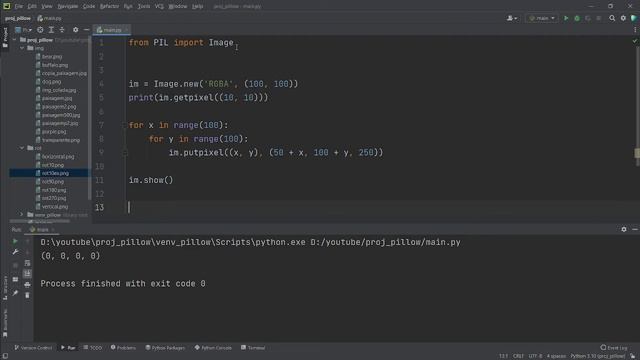Select dog.png in the project tree
The width and height of the screenshot is (640, 360).
coord(51,82)
